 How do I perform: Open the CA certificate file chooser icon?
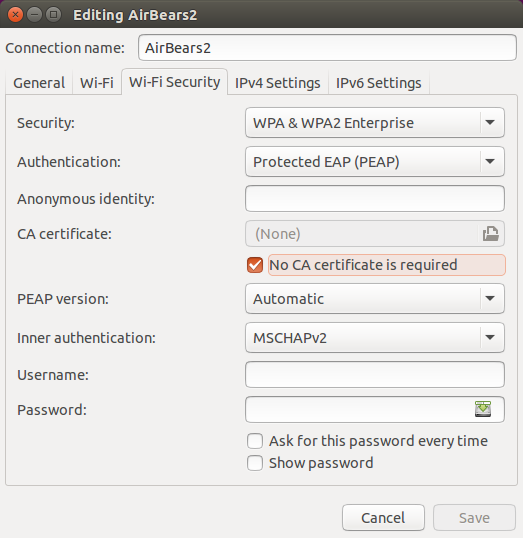(490, 234)
